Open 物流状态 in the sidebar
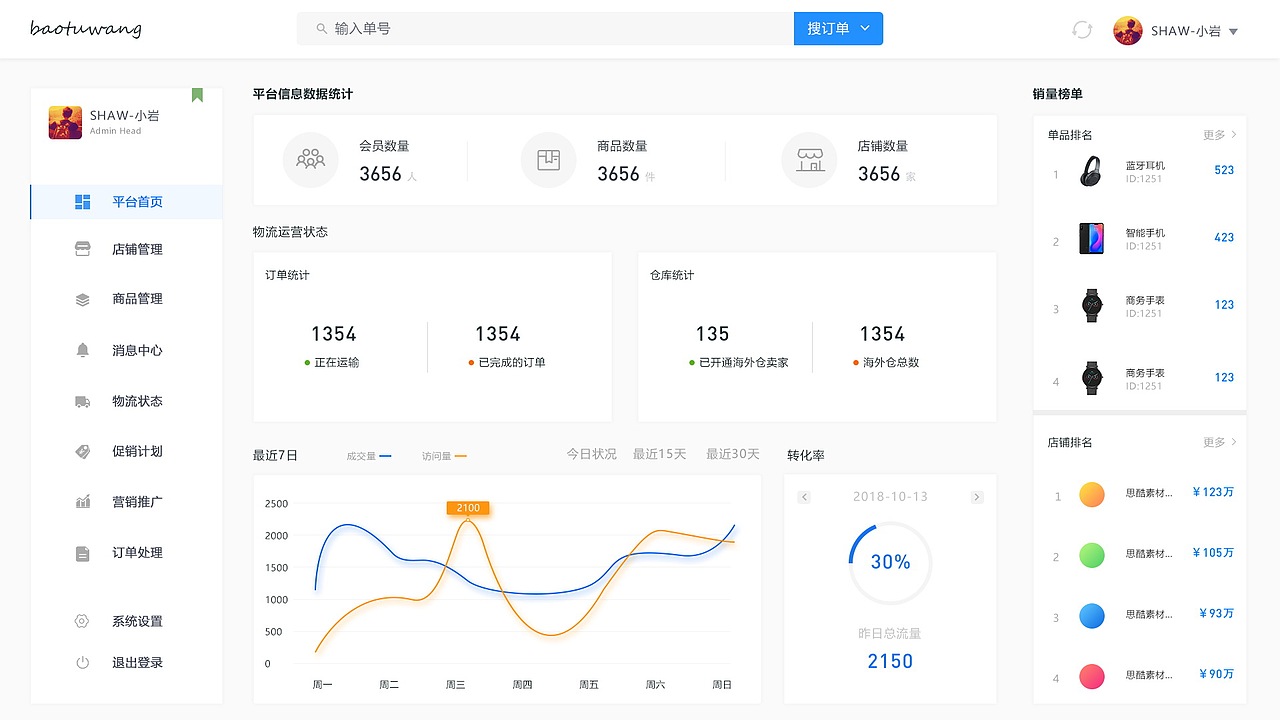The width and height of the screenshot is (1280, 720). (137, 401)
